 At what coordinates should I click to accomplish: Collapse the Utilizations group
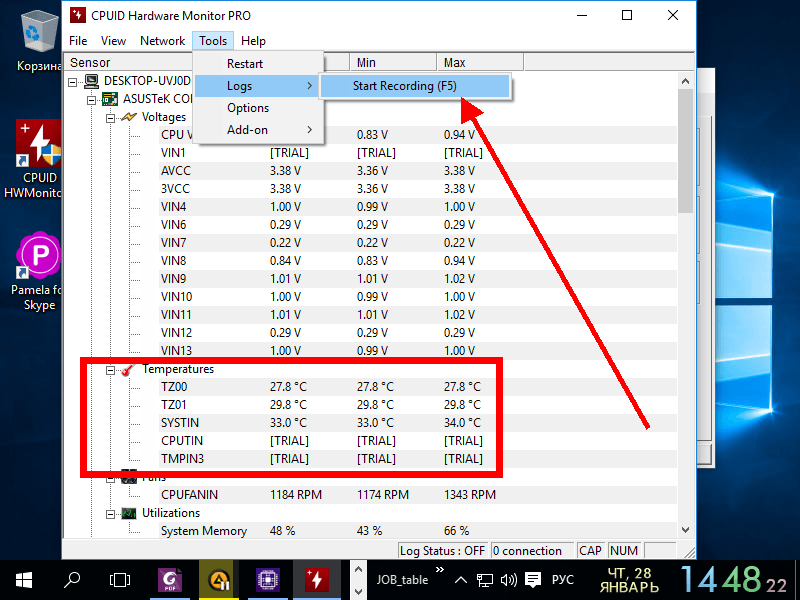pyautogui.click(x=110, y=514)
